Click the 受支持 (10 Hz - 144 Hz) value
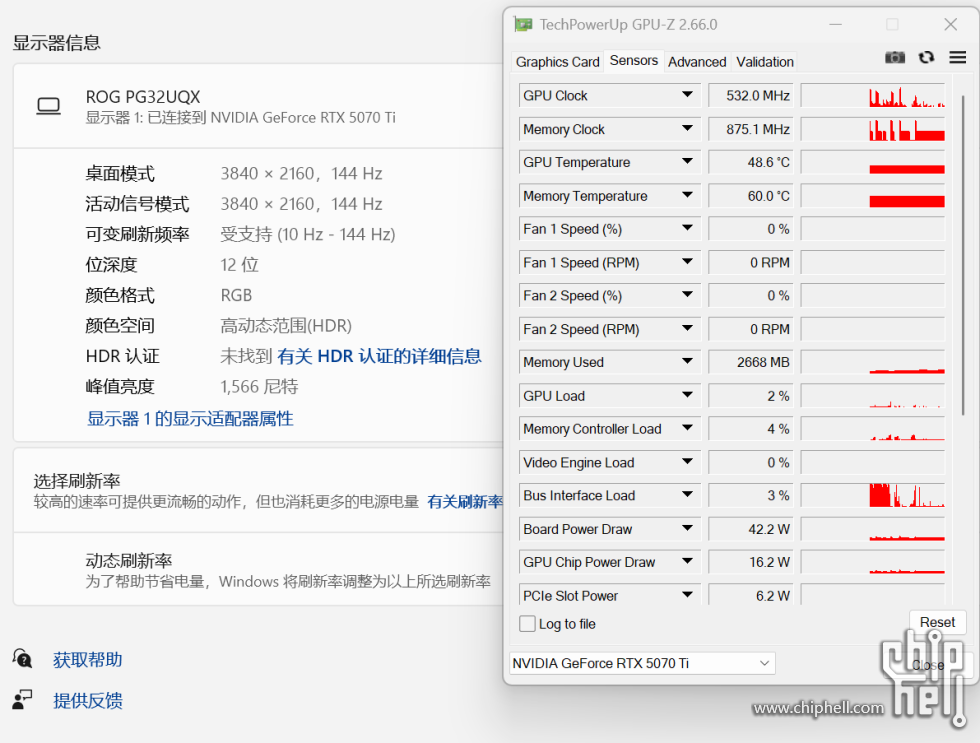980x743 pixels. pos(308,234)
